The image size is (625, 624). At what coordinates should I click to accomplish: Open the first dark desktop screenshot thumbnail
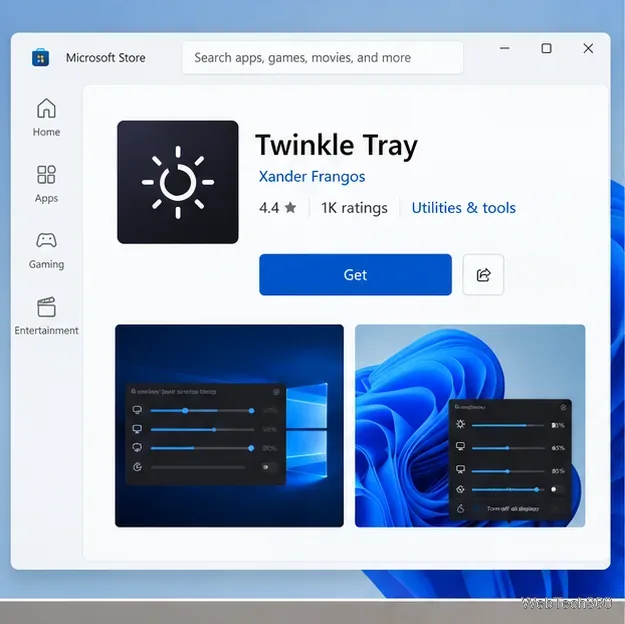pyautogui.click(x=229, y=425)
